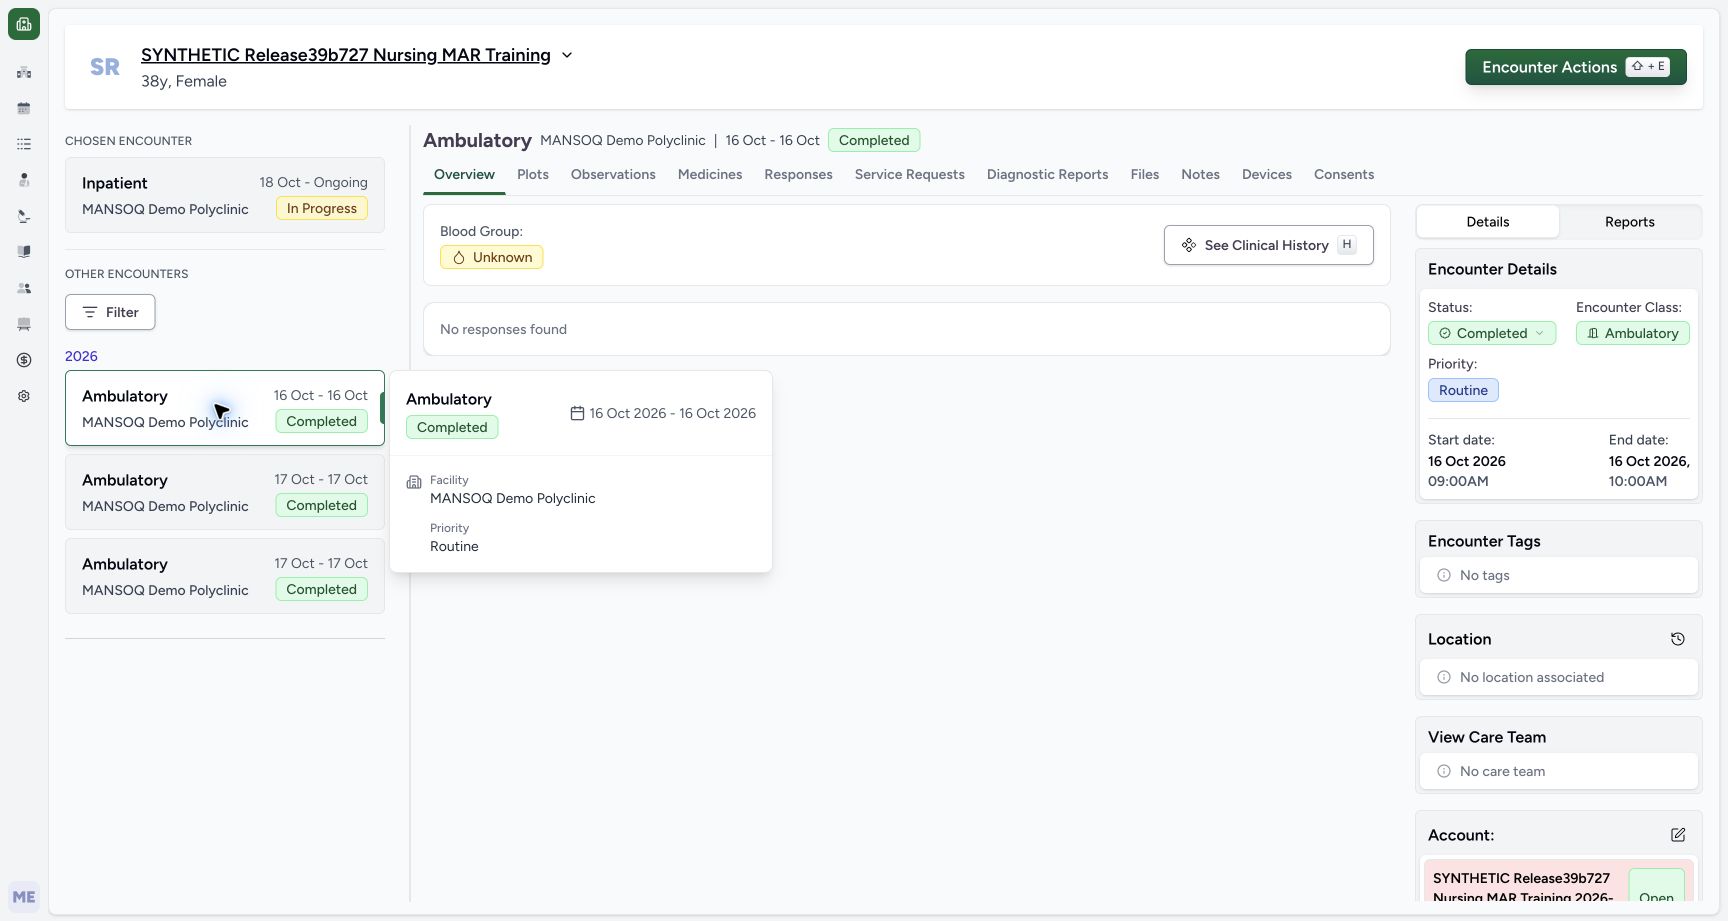Open the Filter encounters button
Image resolution: width=1728 pixels, height=921 pixels.
pyautogui.click(x=110, y=312)
